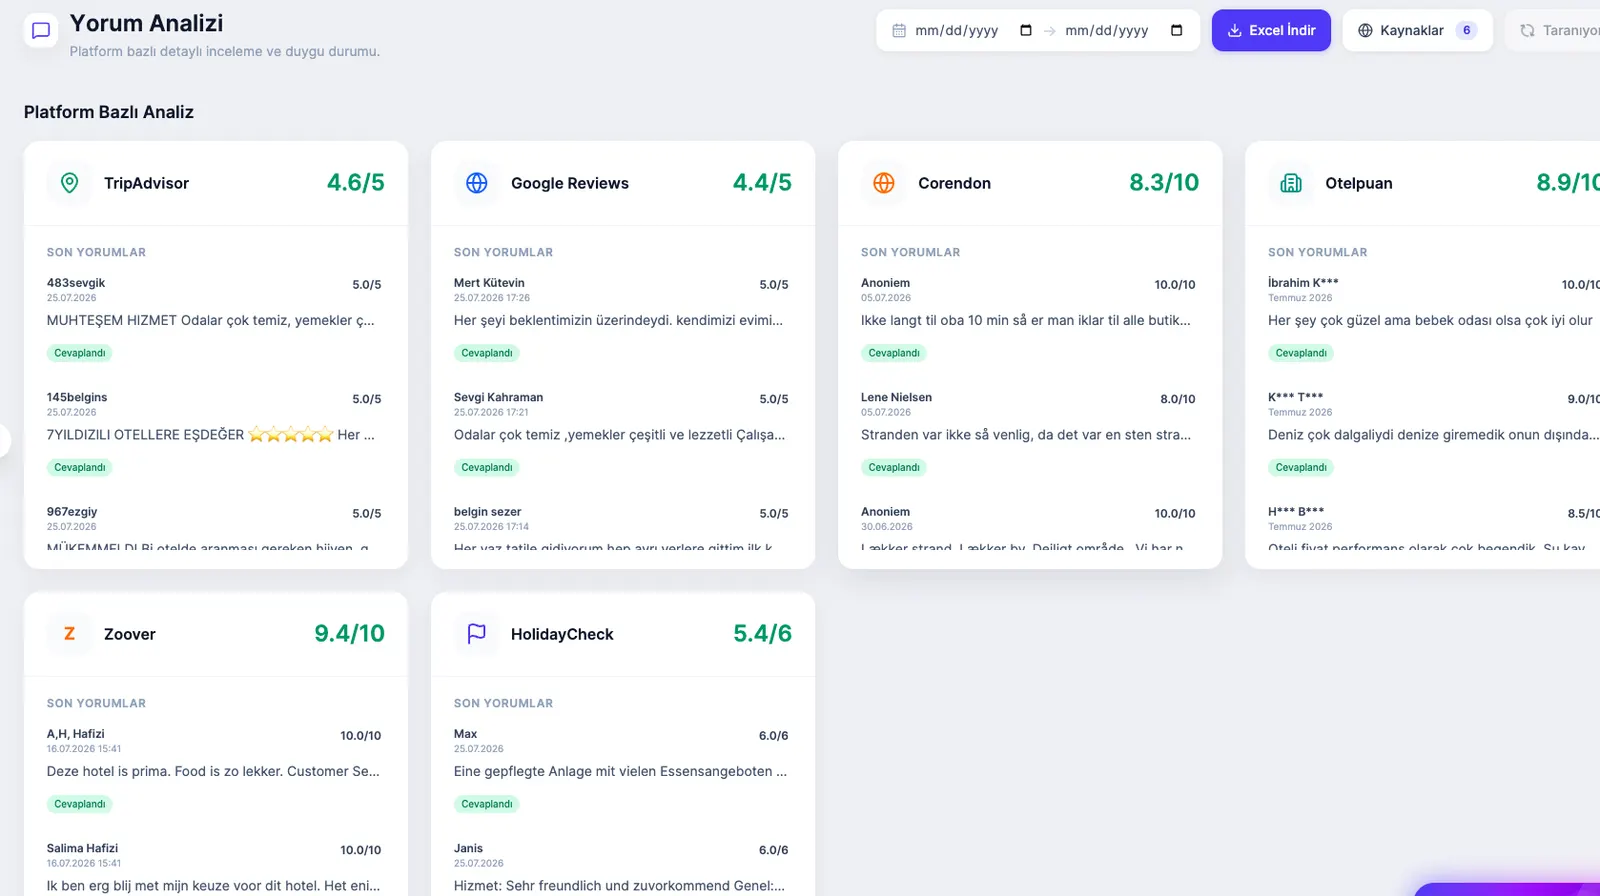Open the Google Reviews card title

tap(570, 183)
